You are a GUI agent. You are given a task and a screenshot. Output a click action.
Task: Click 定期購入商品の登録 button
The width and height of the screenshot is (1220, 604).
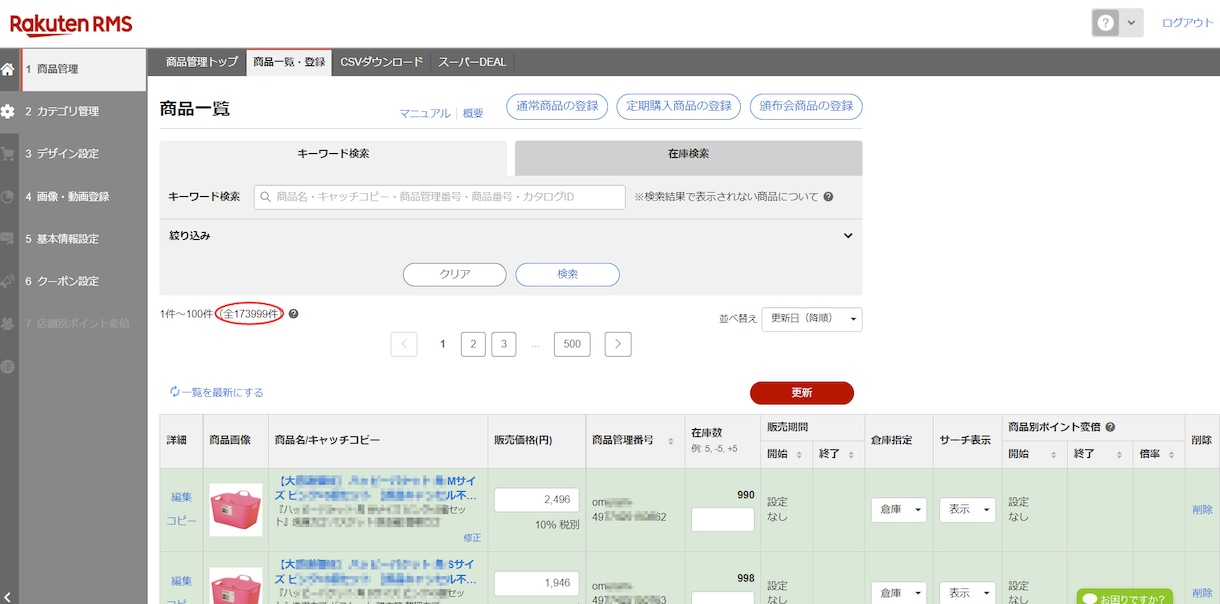679,106
